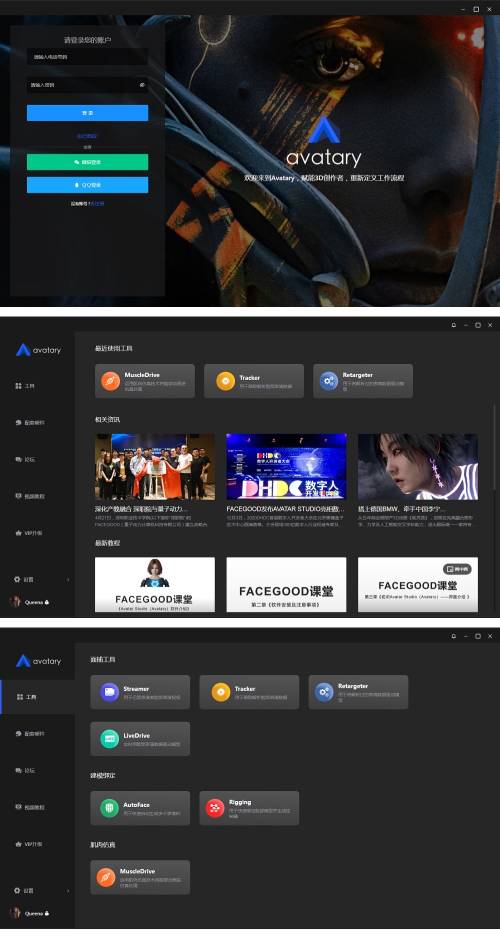
Task: Launch Tracker next to Streamer on the tools screen
Action: pos(249,692)
